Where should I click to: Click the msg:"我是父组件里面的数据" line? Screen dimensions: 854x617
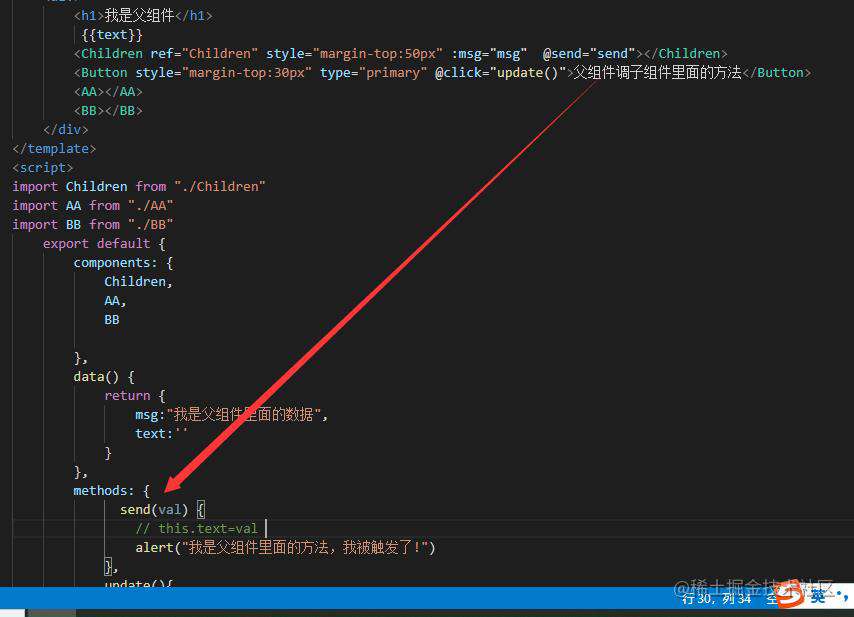(231, 415)
